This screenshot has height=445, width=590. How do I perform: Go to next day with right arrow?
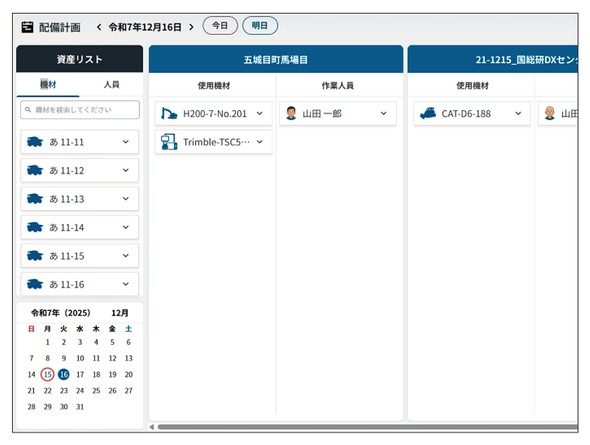192,27
